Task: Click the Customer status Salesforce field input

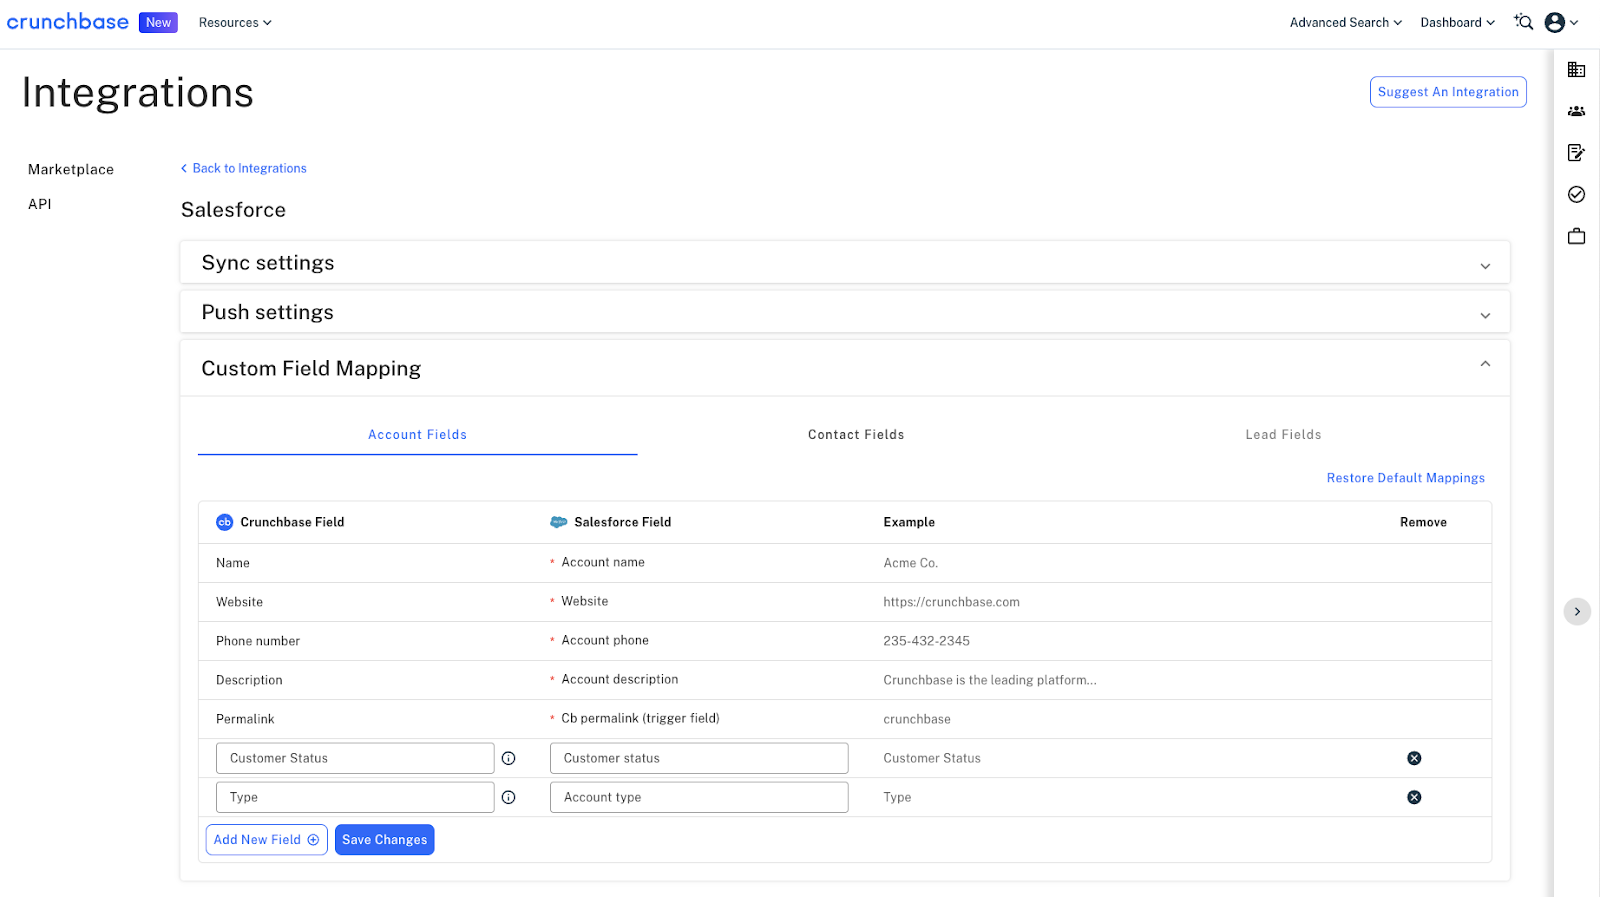Action: (699, 758)
